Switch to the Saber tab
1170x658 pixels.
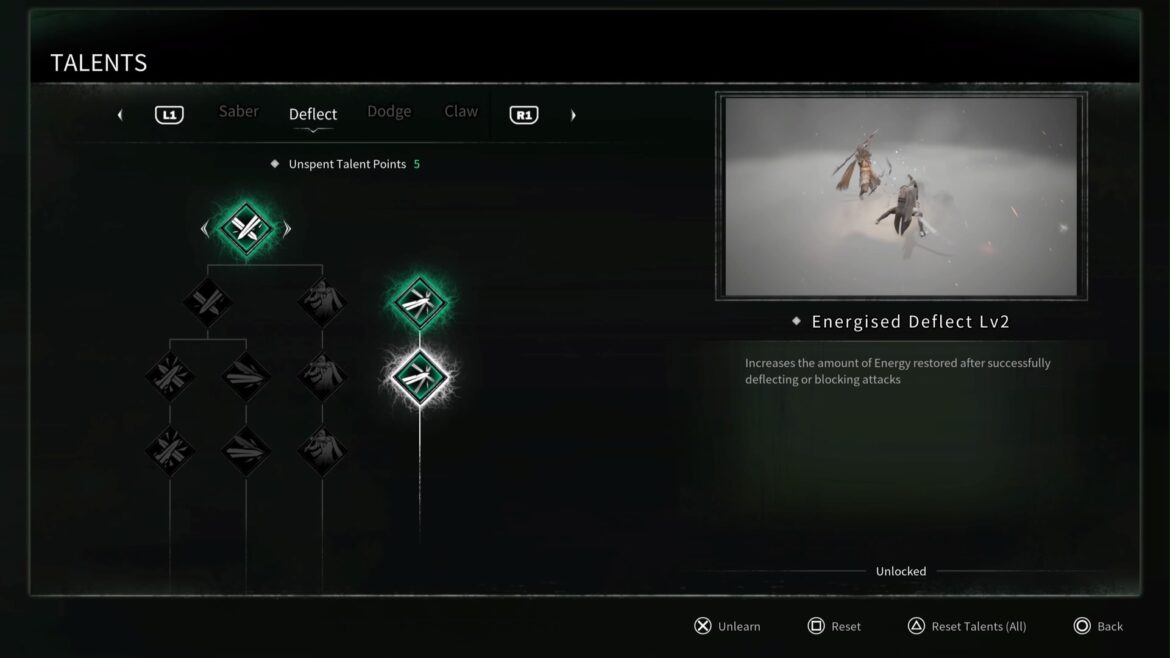[239, 111]
